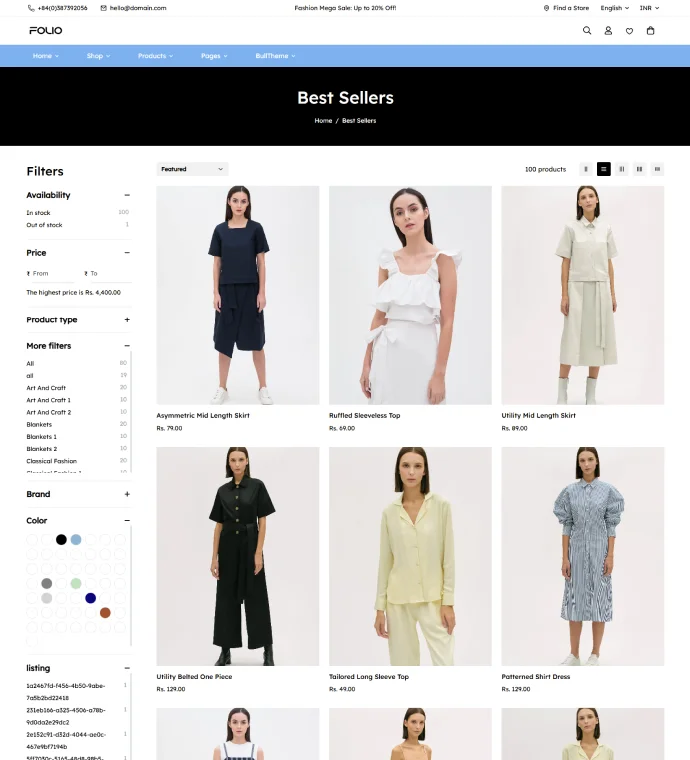Collapse the listing filter section
The width and height of the screenshot is (690, 760).
click(127, 668)
